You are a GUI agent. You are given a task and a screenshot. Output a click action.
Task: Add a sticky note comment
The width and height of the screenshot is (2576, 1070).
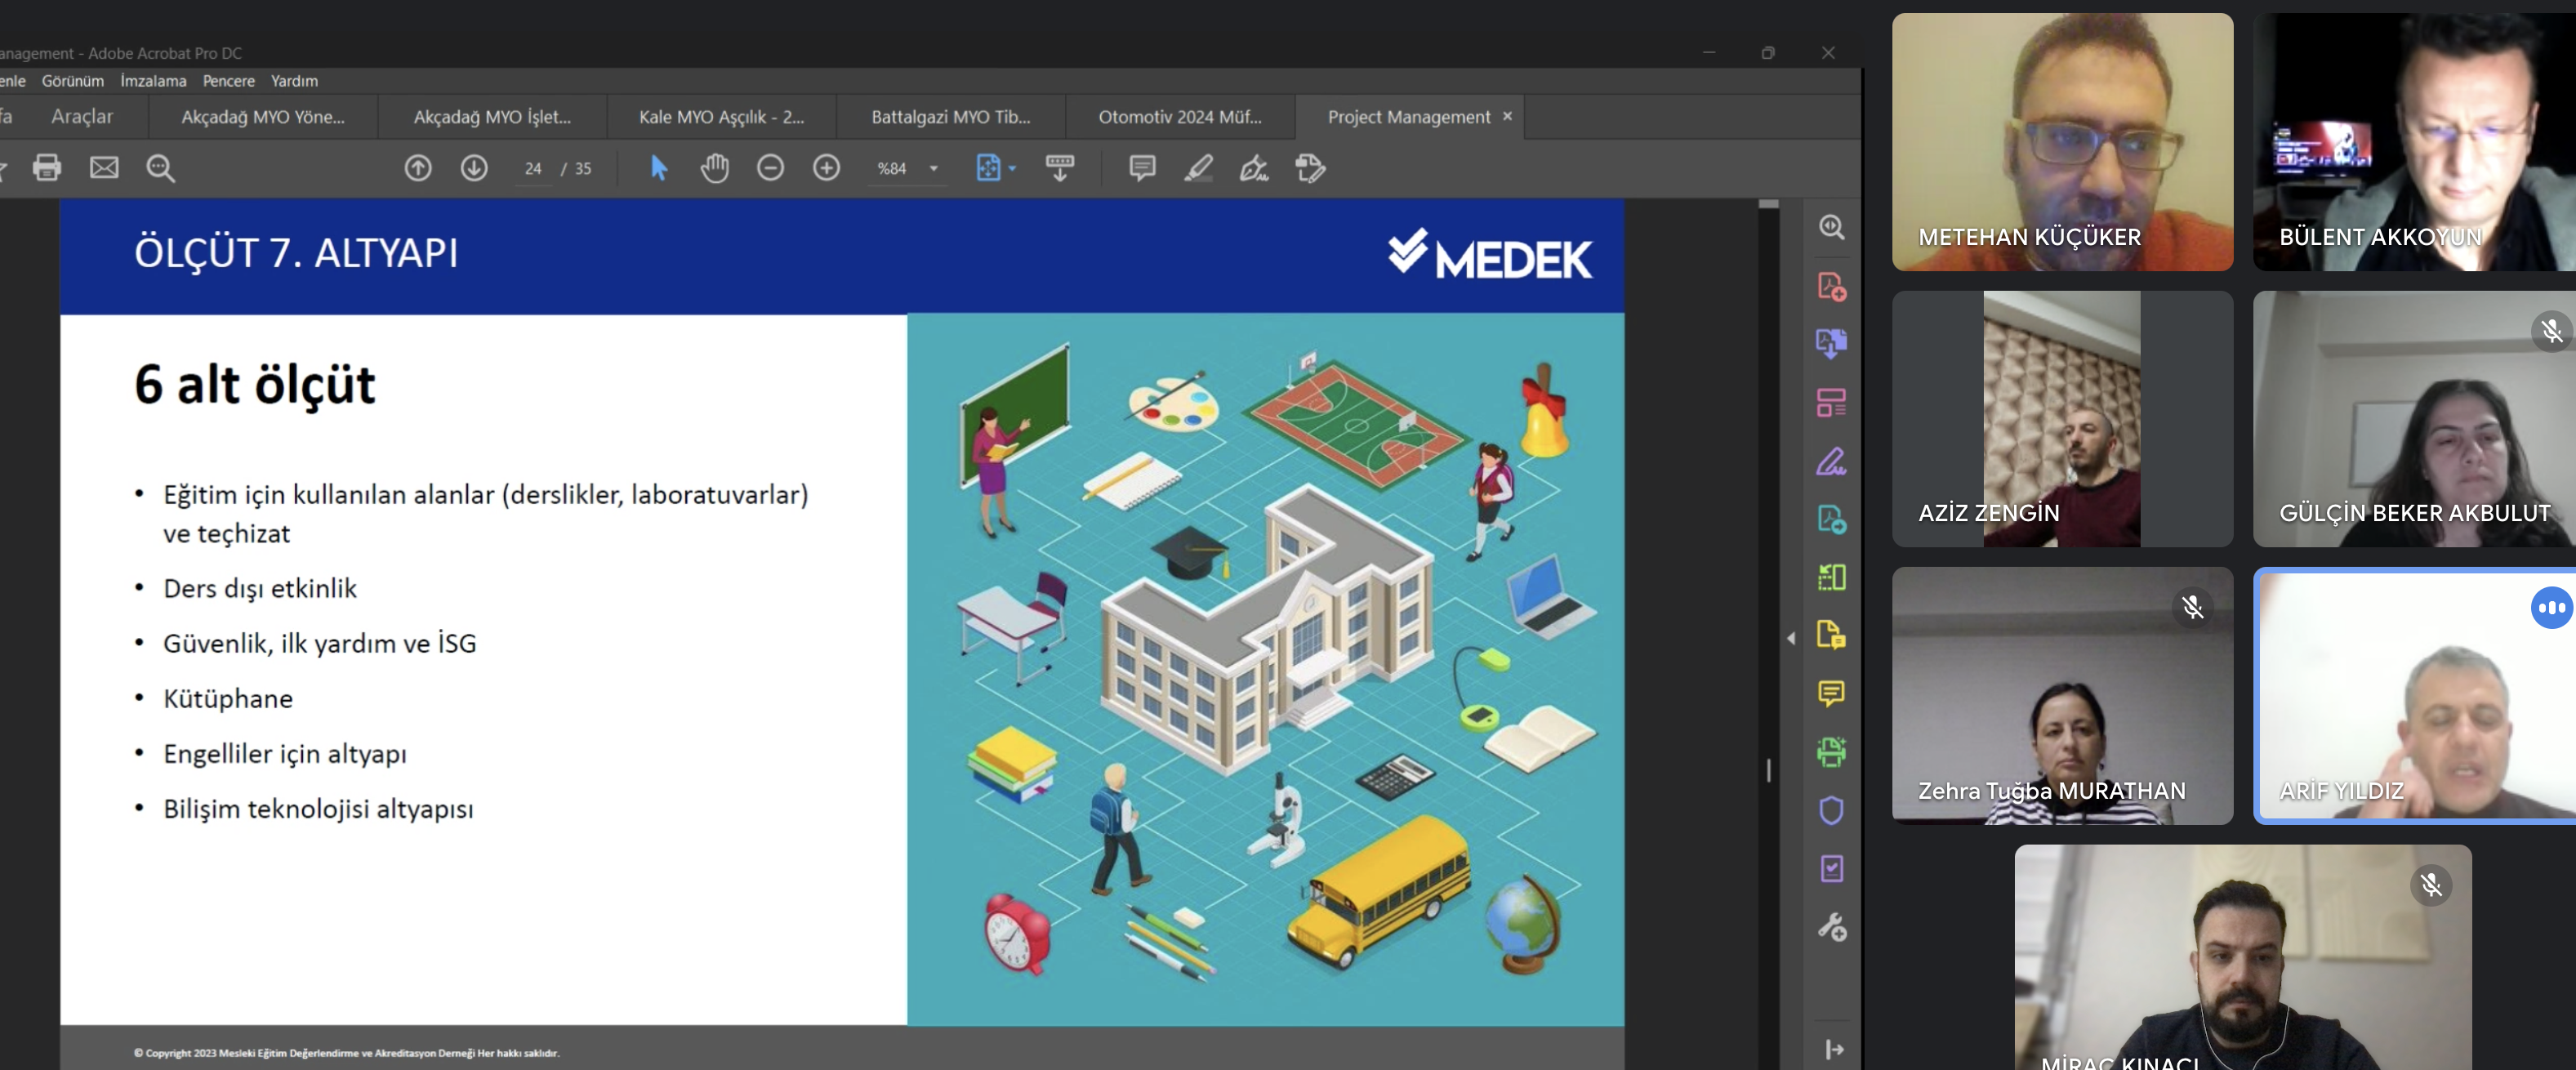click(x=1142, y=168)
